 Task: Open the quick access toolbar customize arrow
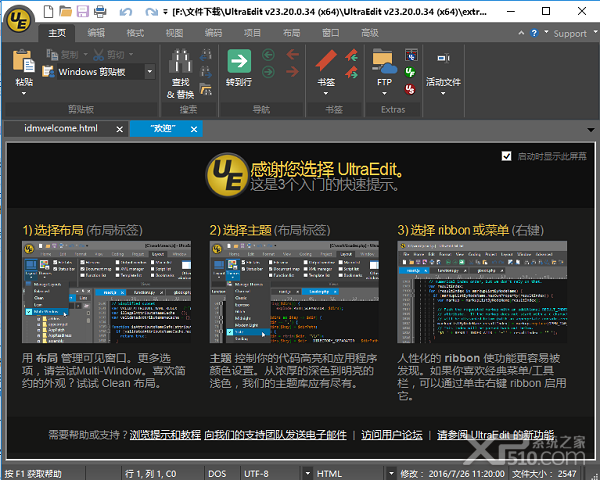point(165,12)
